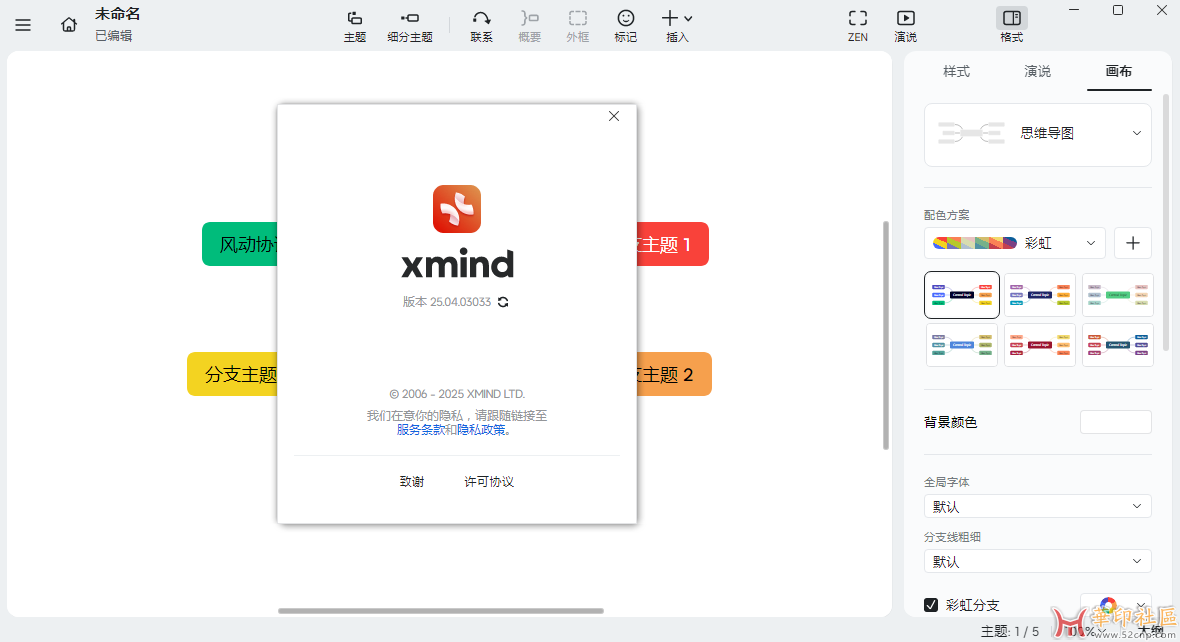Enter ZEN mode
1180x642 pixels.
(857, 26)
